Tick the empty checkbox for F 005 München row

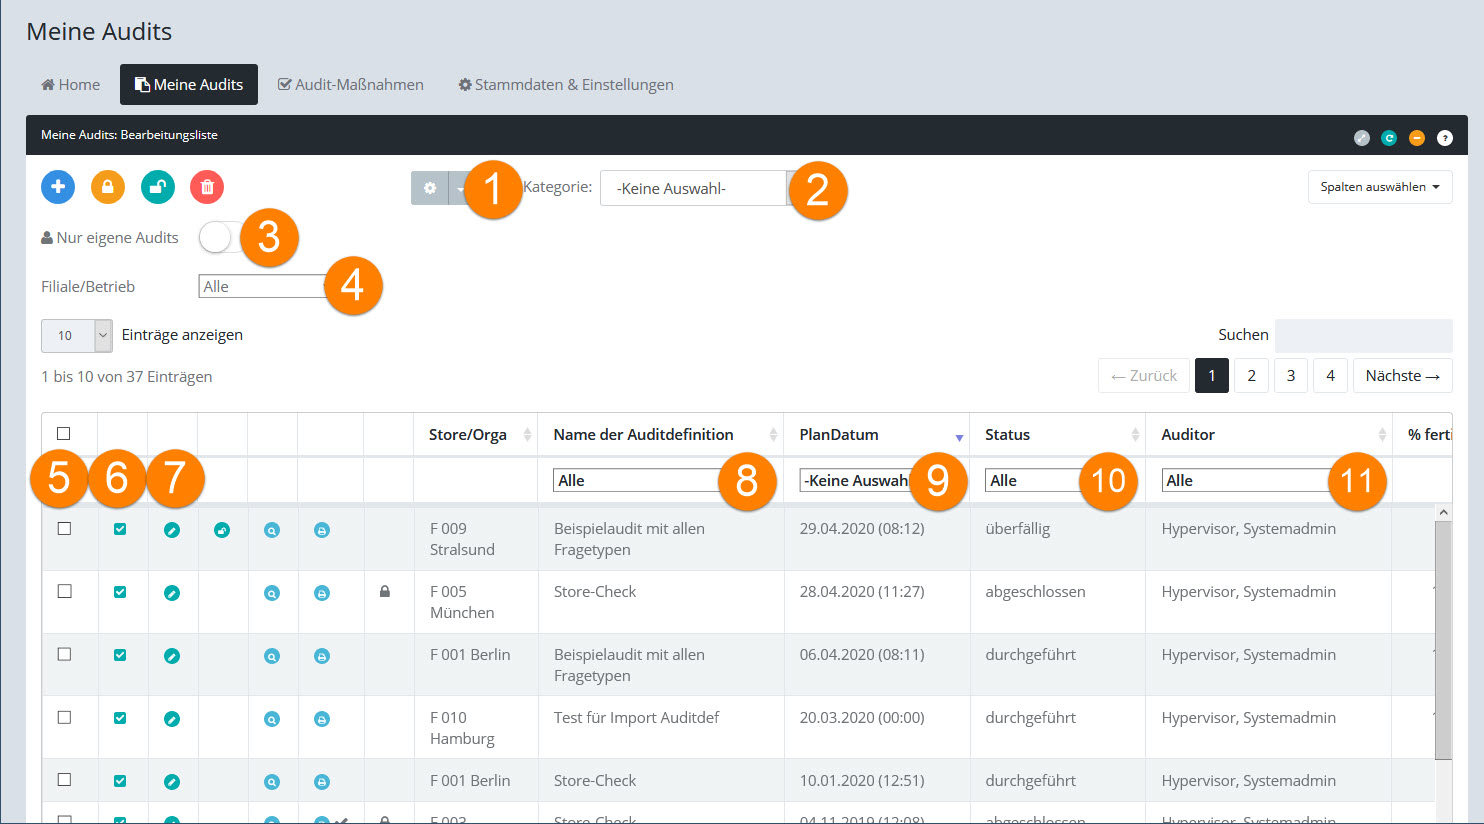[x=65, y=591]
